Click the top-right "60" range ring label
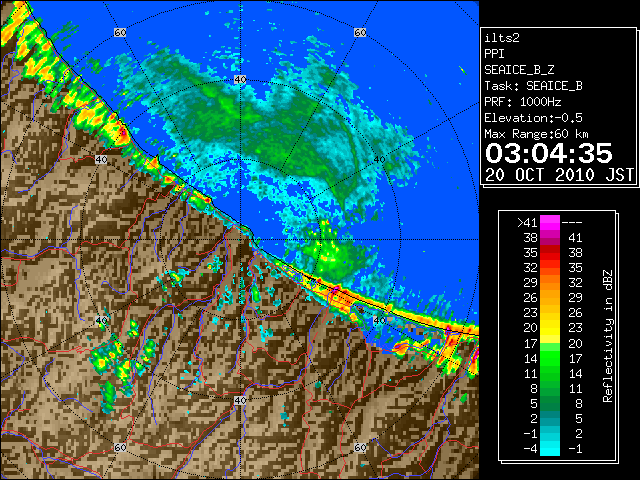The height and width of the screenshot is (480, 640). 360,32
